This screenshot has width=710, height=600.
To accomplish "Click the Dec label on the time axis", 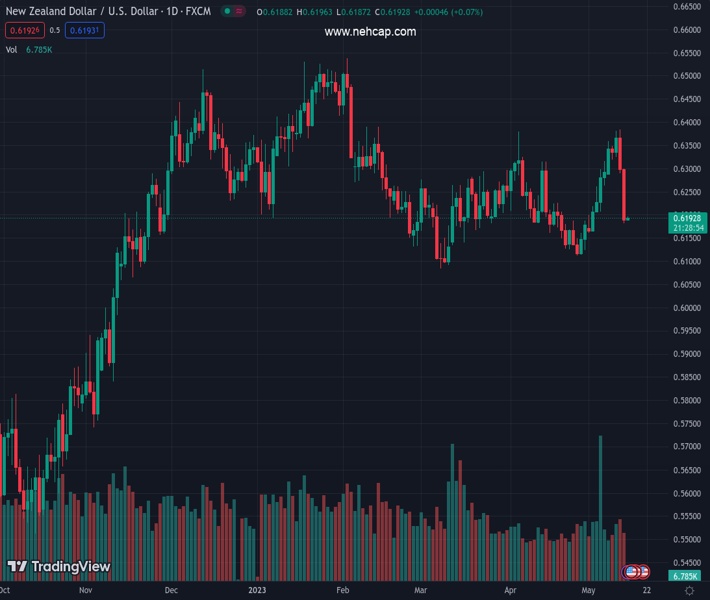I will click(x=170, y=591).
